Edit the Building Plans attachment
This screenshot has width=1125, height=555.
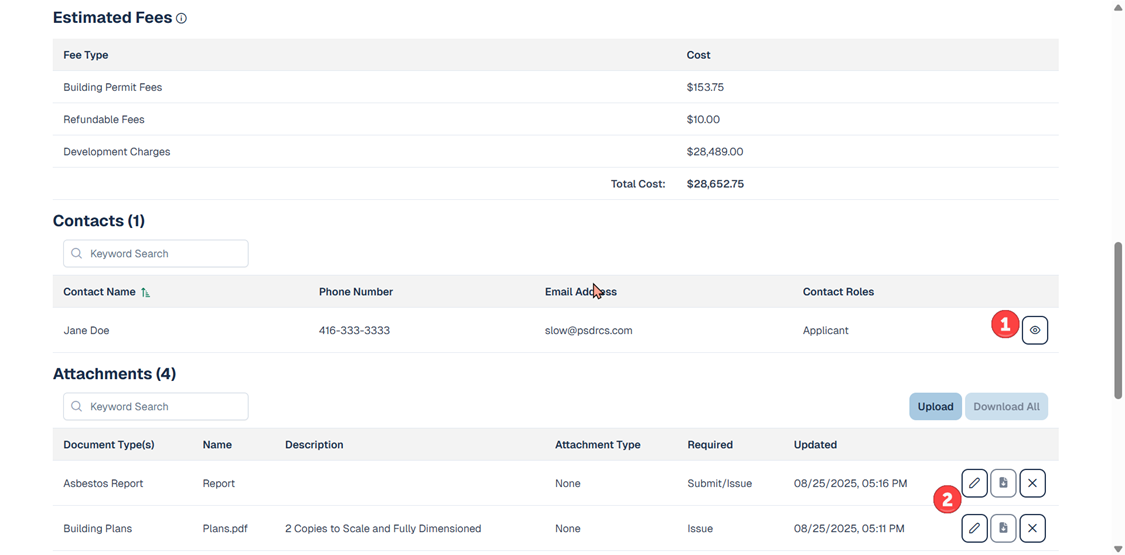coord(974,528)
